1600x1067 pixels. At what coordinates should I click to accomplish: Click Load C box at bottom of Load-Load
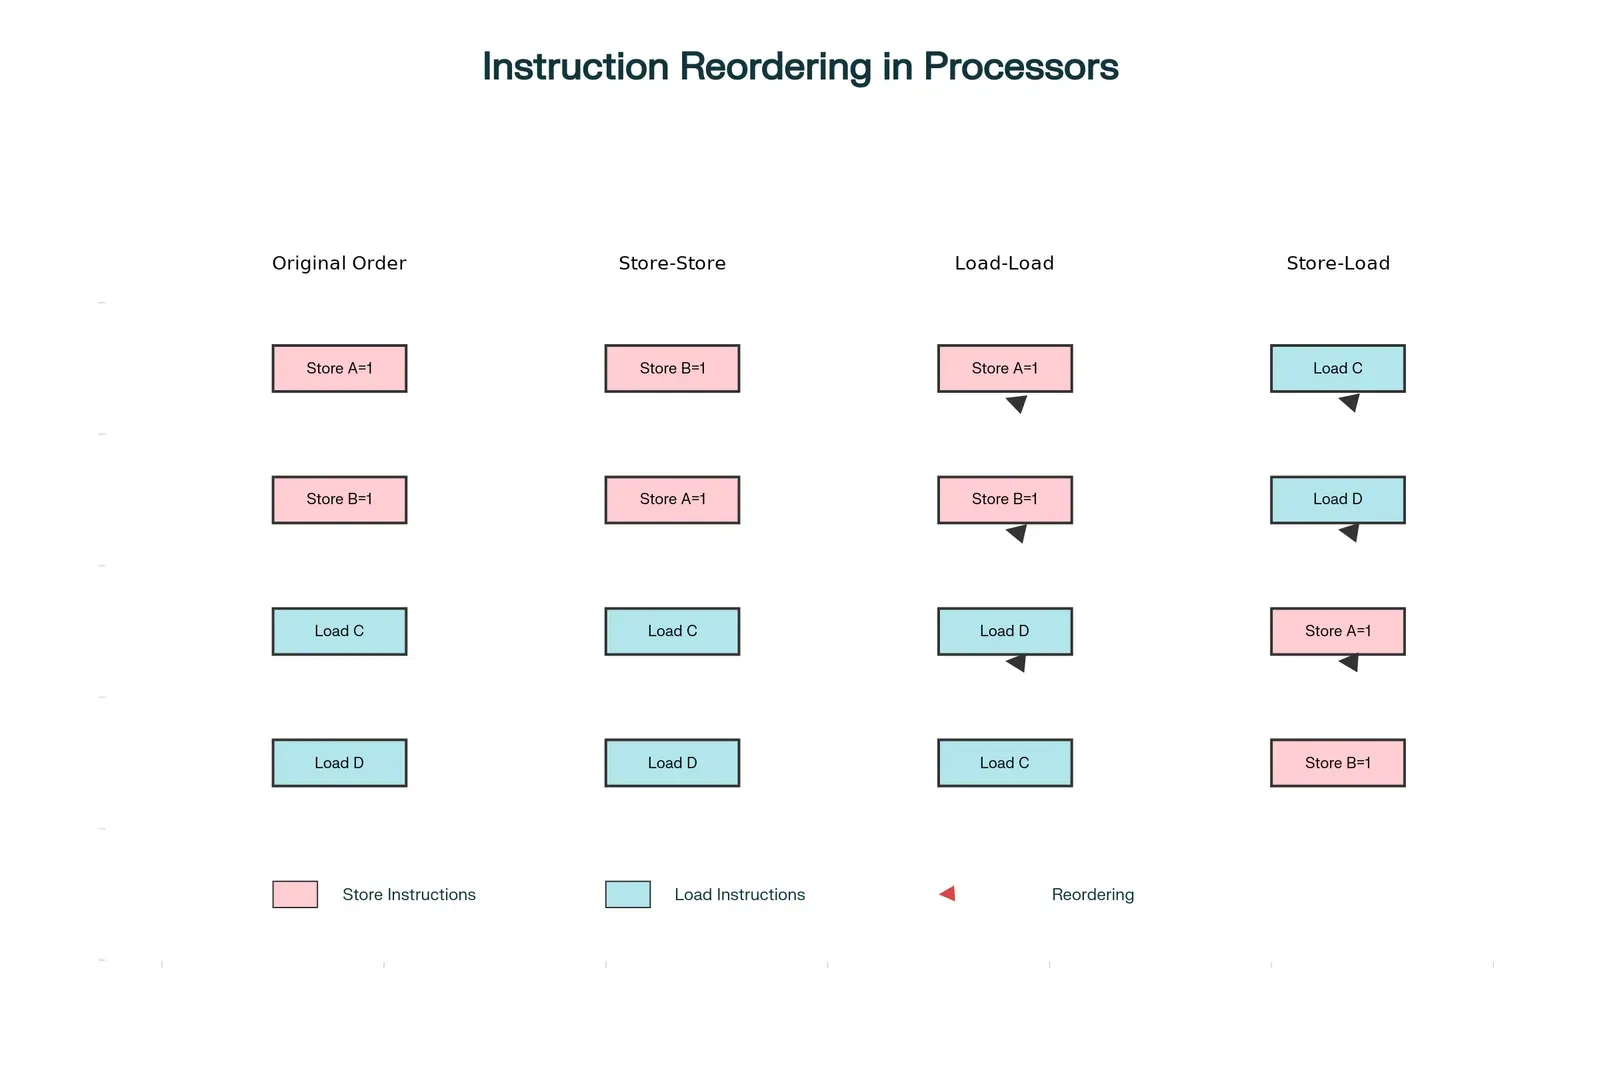click(x=1005, y=763)
